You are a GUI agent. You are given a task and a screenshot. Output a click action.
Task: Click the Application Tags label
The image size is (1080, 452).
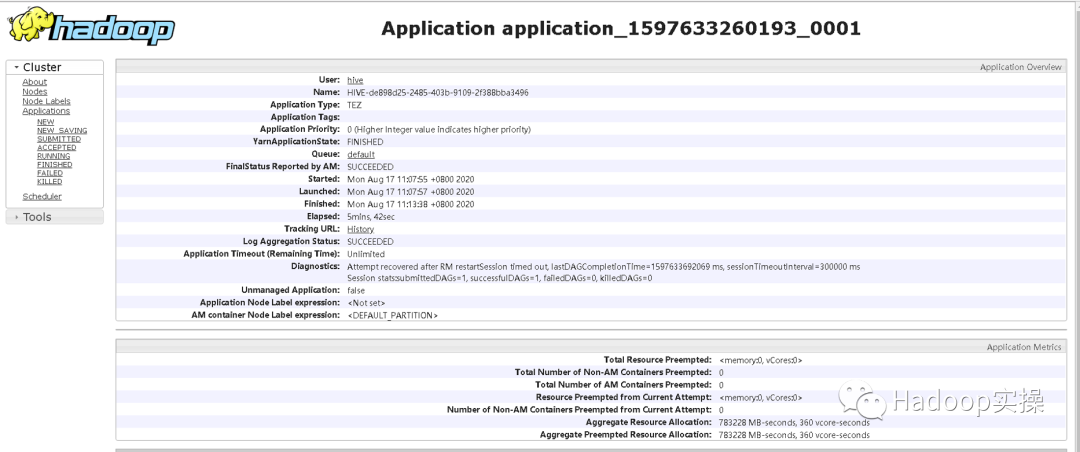click(x=306, y=117)
